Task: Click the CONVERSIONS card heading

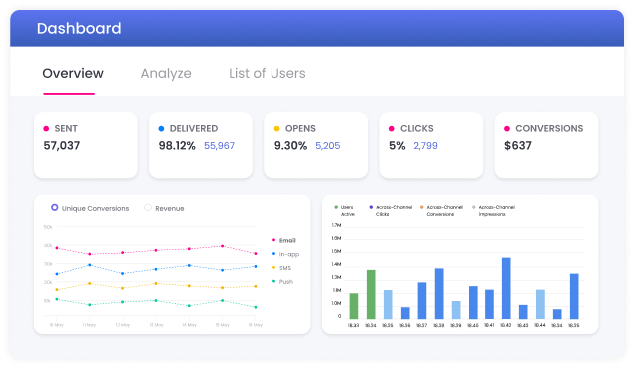Action: point(549,129)
